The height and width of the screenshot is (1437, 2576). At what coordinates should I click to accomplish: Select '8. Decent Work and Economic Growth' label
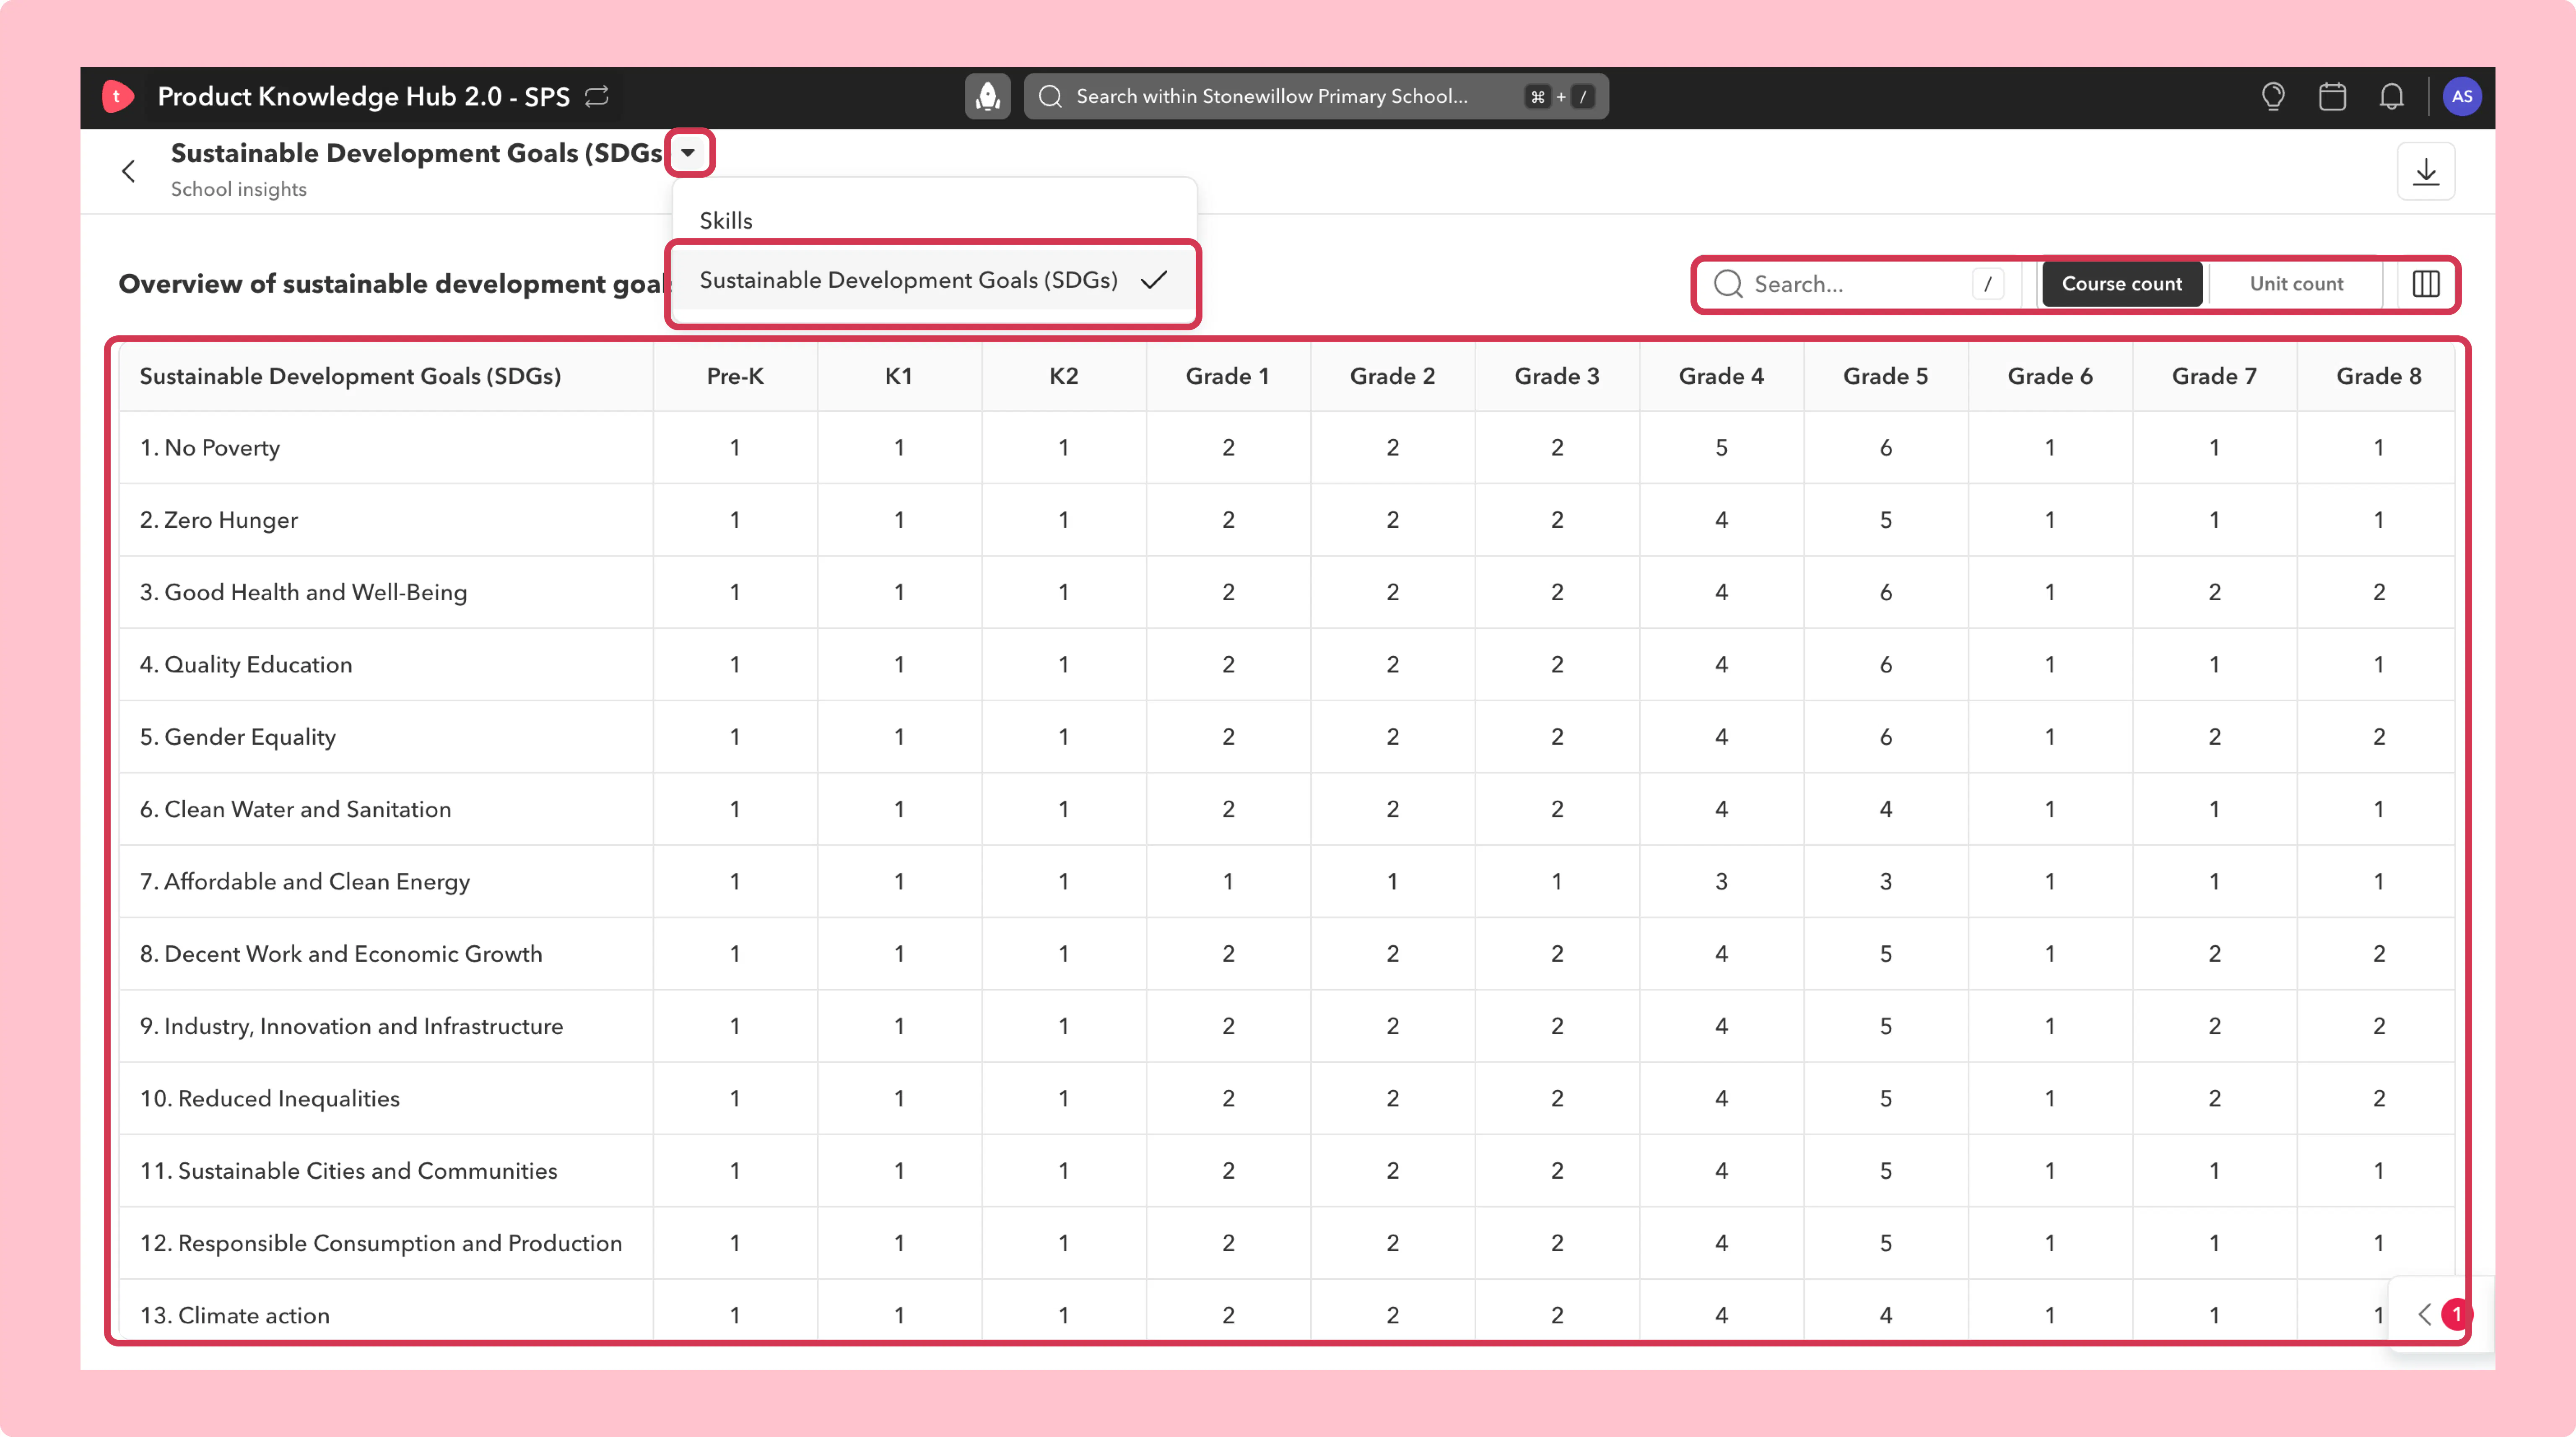coord(341,954)
